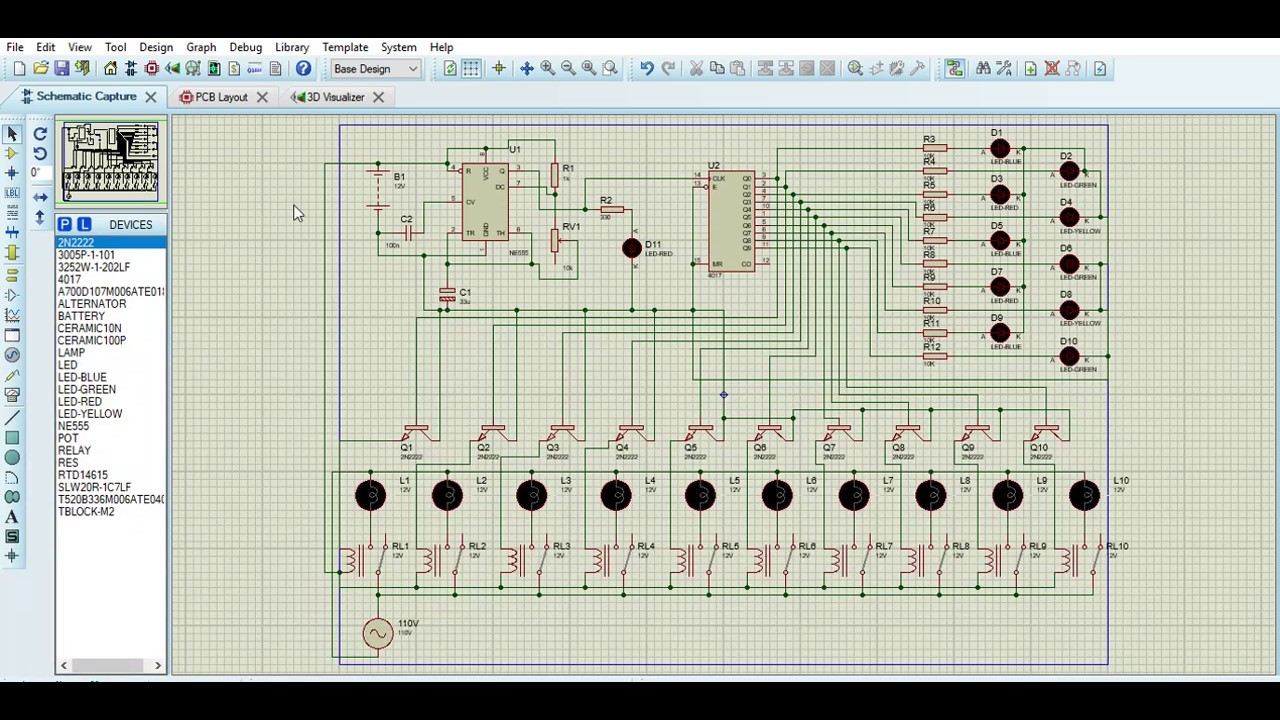The height and width of the screenshot is (720, 1280).
Task: Open the Graph menu
Action: click(201, 47)
